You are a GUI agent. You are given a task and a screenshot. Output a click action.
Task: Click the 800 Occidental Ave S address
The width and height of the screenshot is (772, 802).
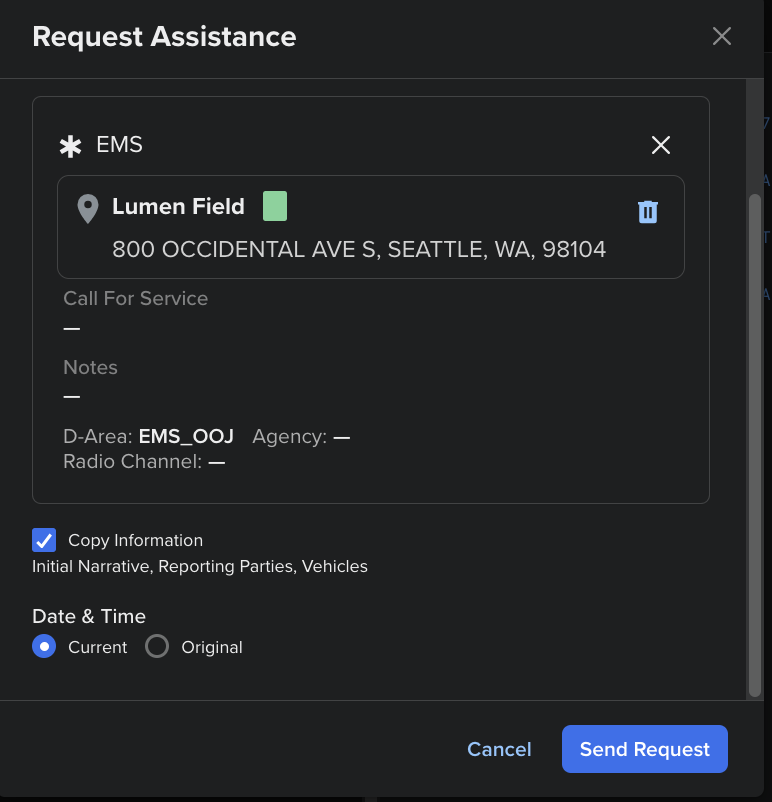pos(359,249)
